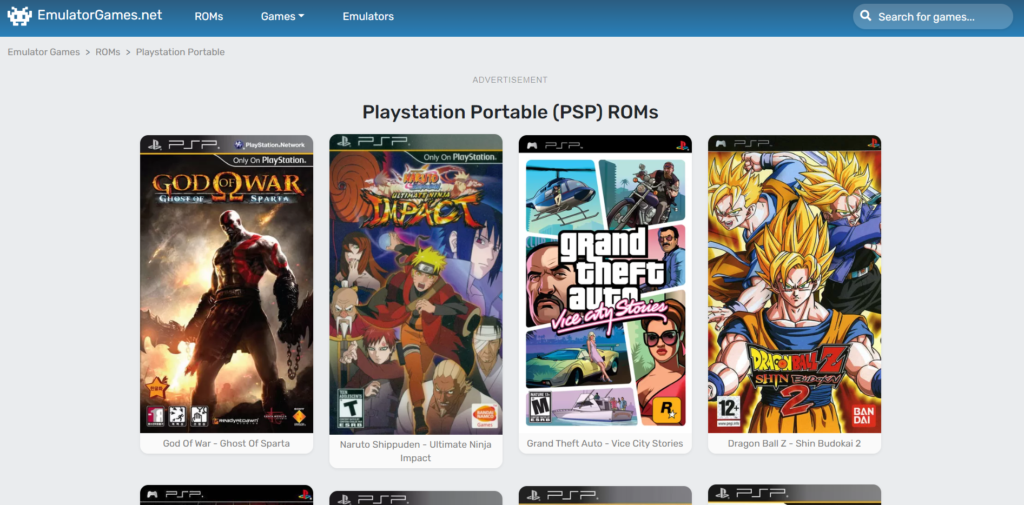The height and width of the screenshot is (505, 1024).
Task: Click the Playstation Portable (PSP) ROMs heading
Action: tap(510, 112)
